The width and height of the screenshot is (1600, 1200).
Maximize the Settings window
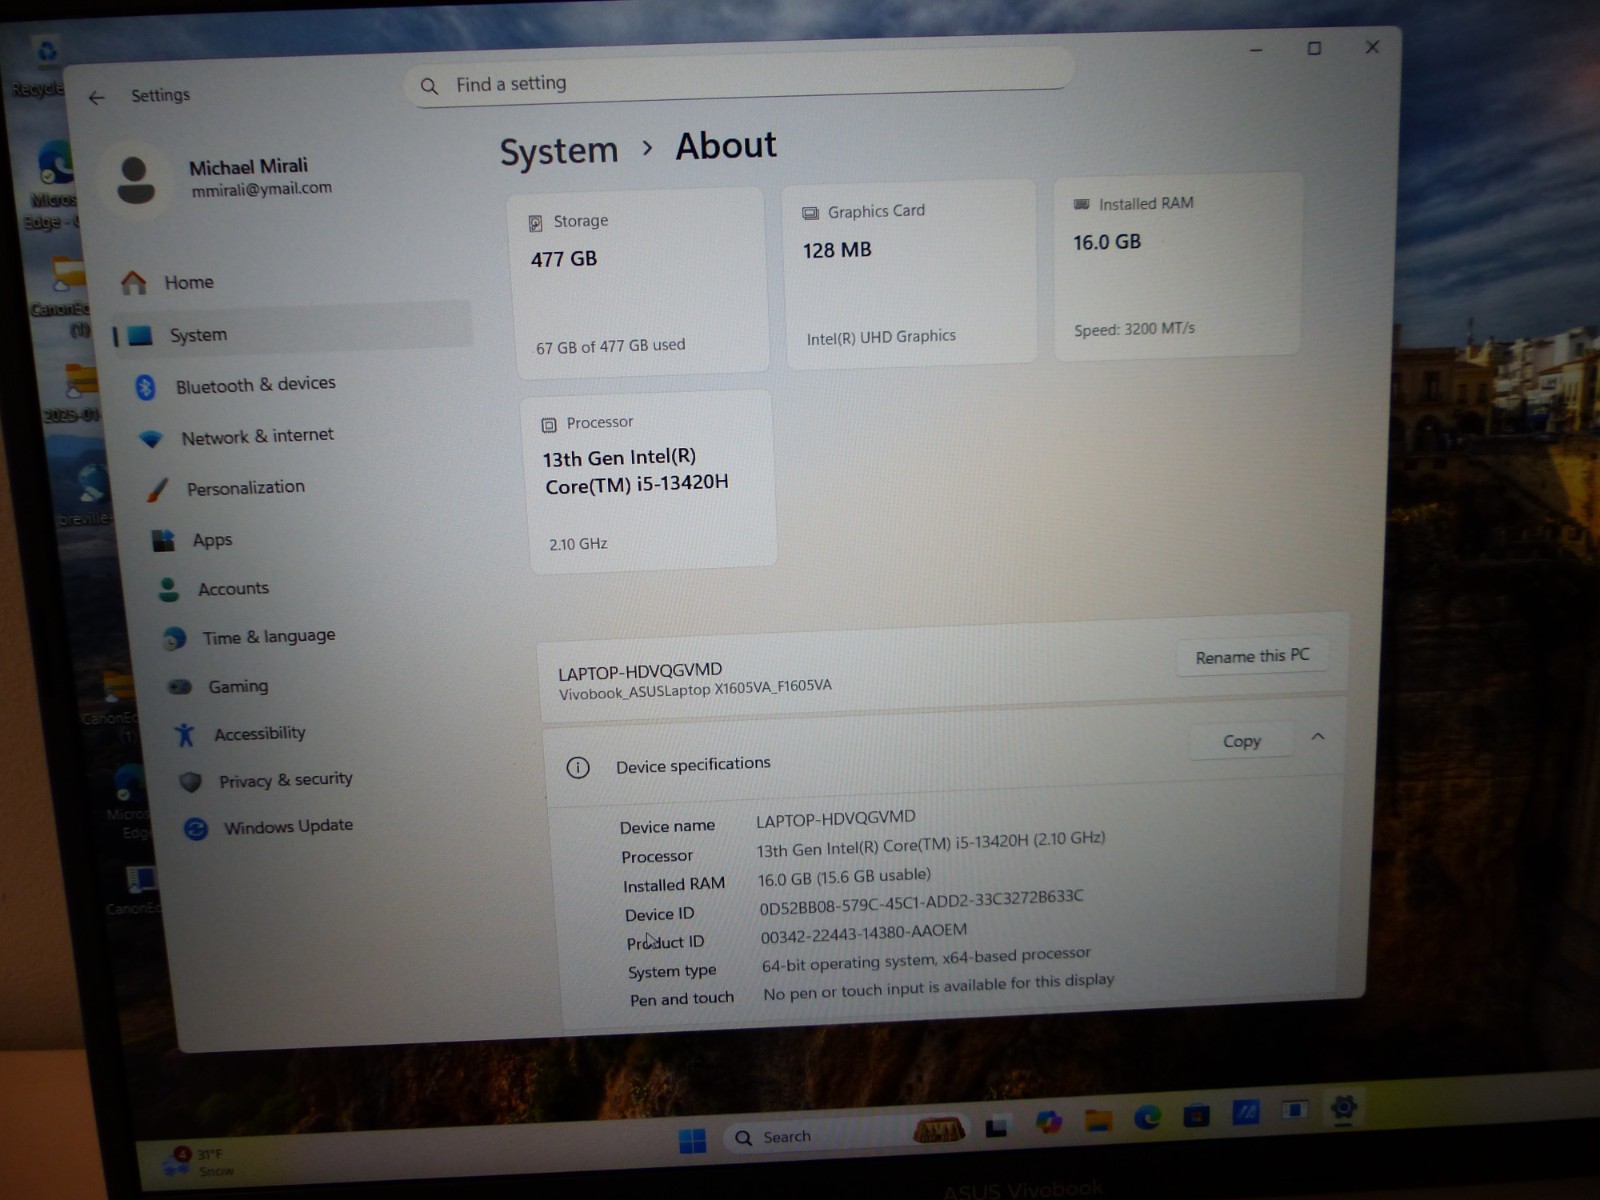tap(1314, 48)
